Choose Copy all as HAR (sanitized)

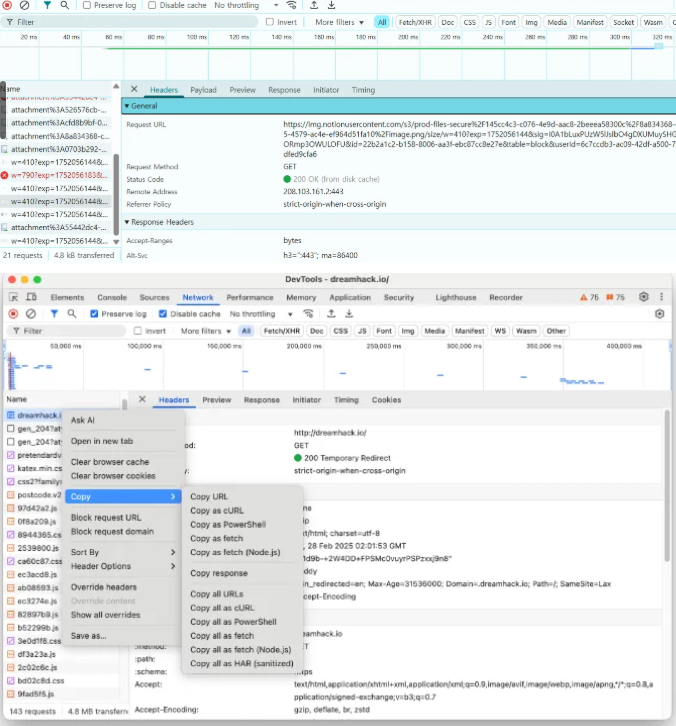[x=242, y=663]
